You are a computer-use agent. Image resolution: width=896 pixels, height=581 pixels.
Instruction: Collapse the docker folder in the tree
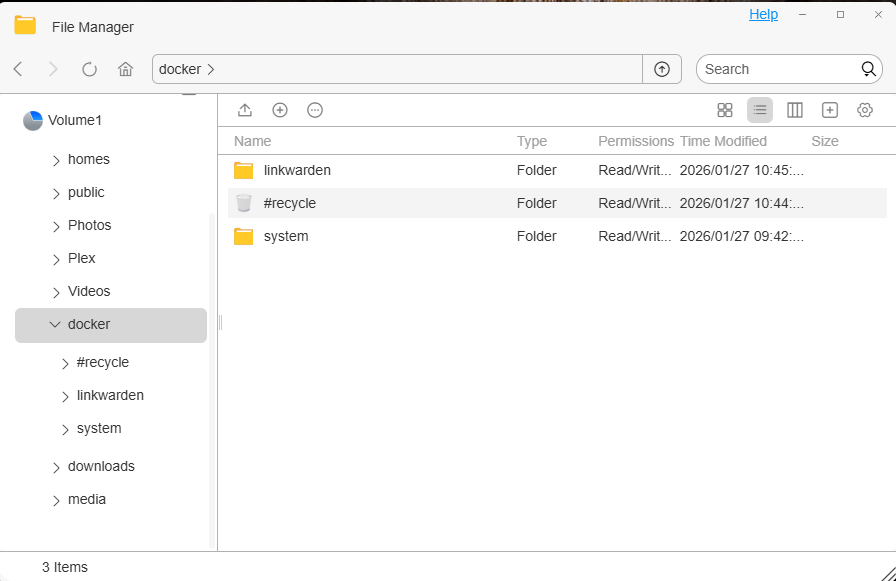click(55, 324)
